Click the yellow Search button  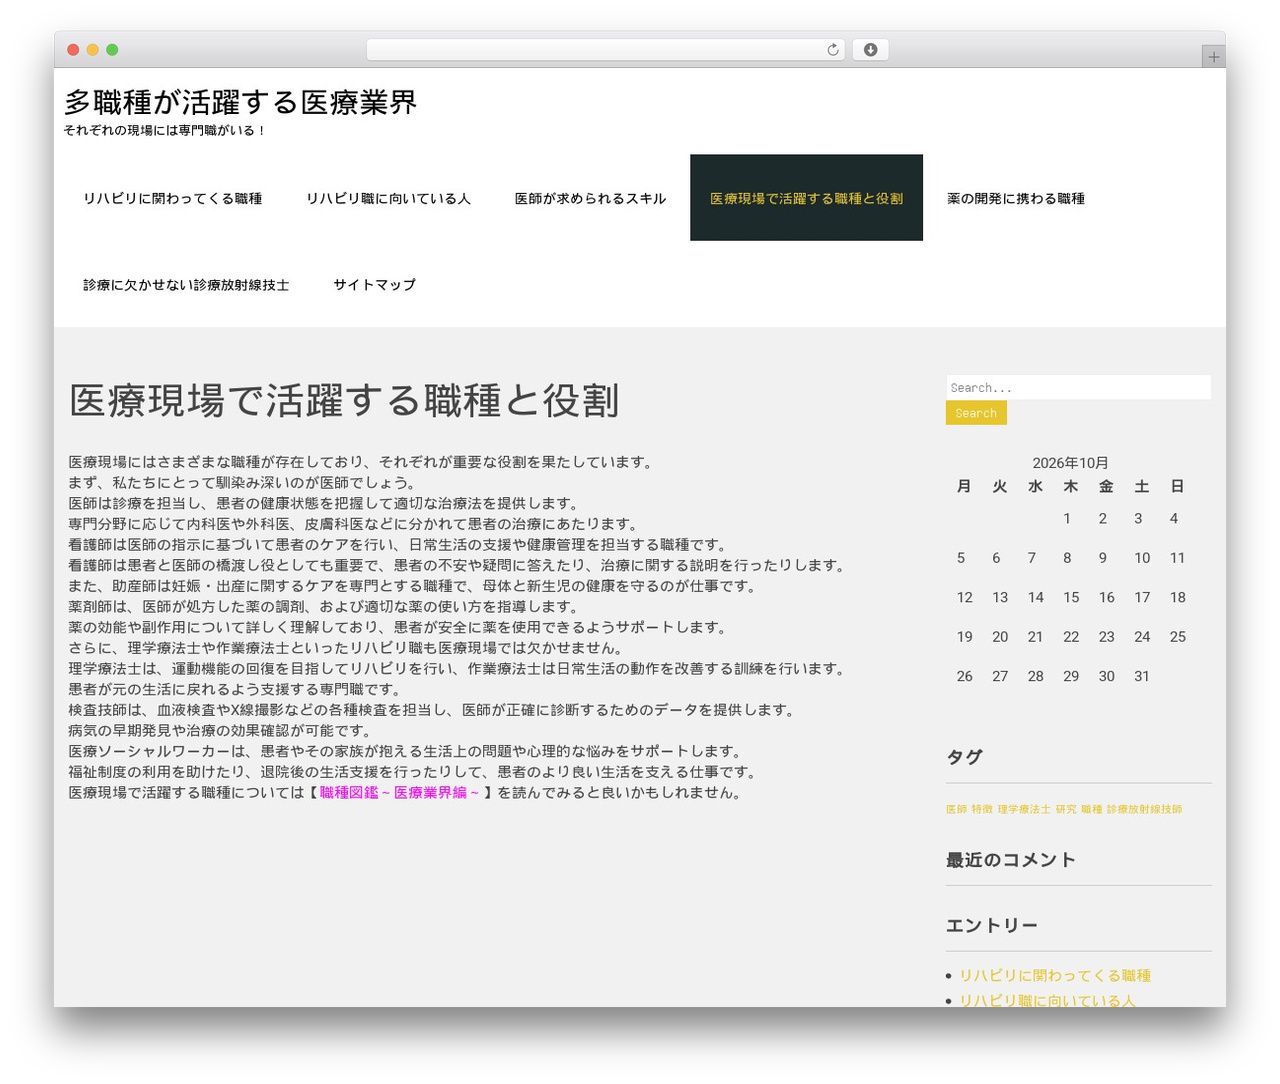click(976, 413)
